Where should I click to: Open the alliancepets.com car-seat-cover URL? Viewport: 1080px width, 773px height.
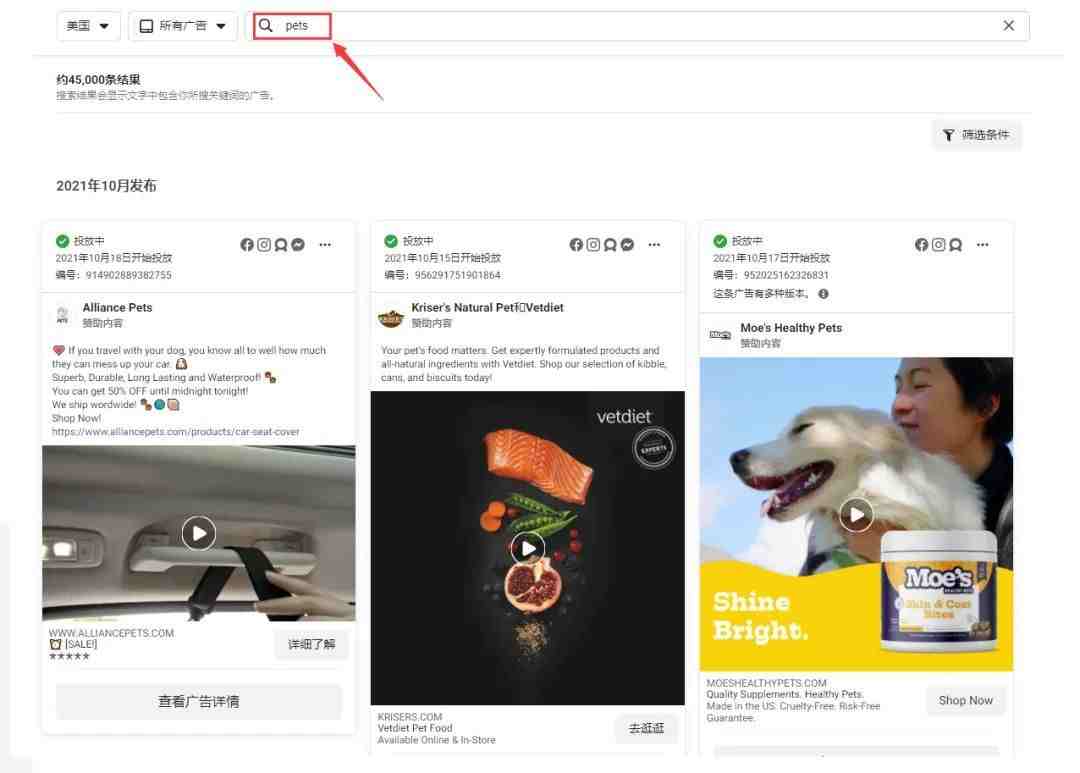click(176, 432)
